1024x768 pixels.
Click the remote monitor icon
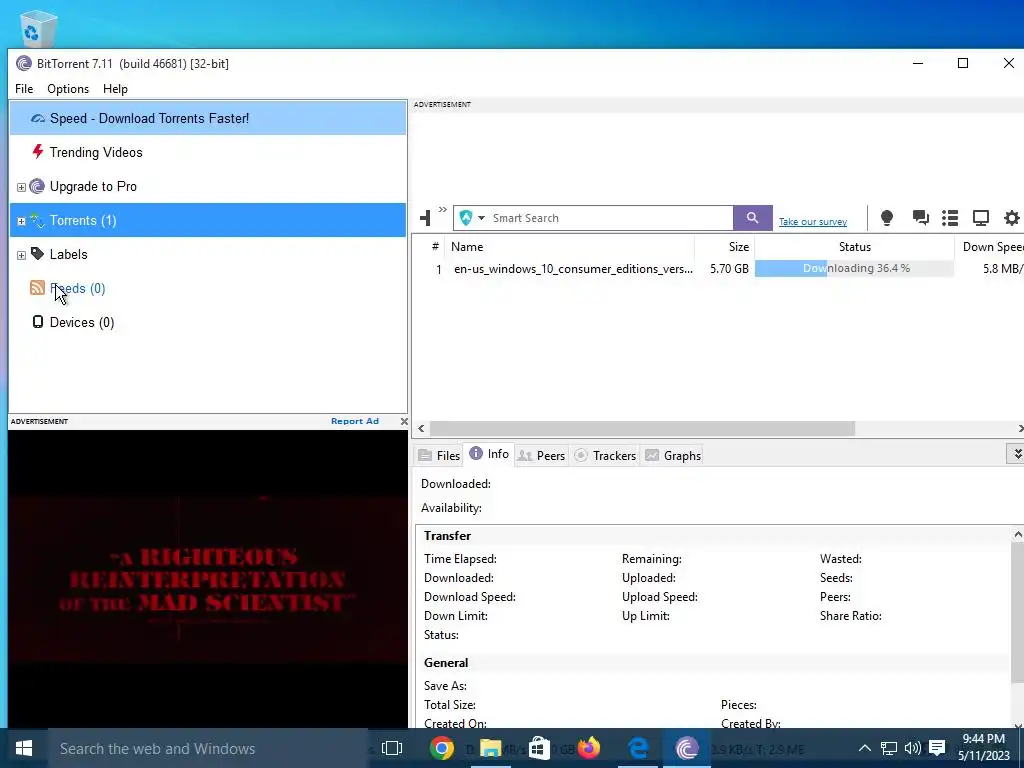980,218
